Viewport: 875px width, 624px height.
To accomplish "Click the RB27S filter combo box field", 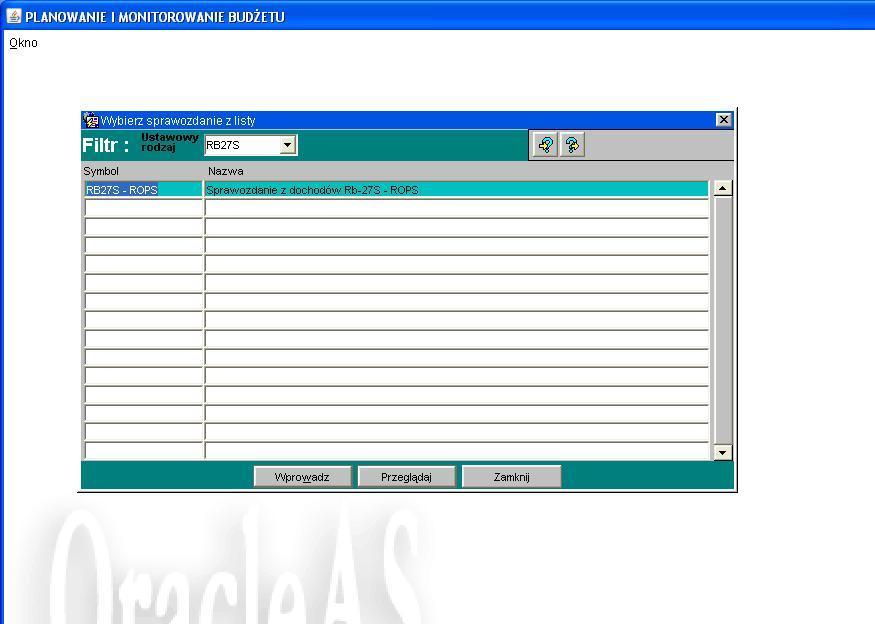I will 251,145.
